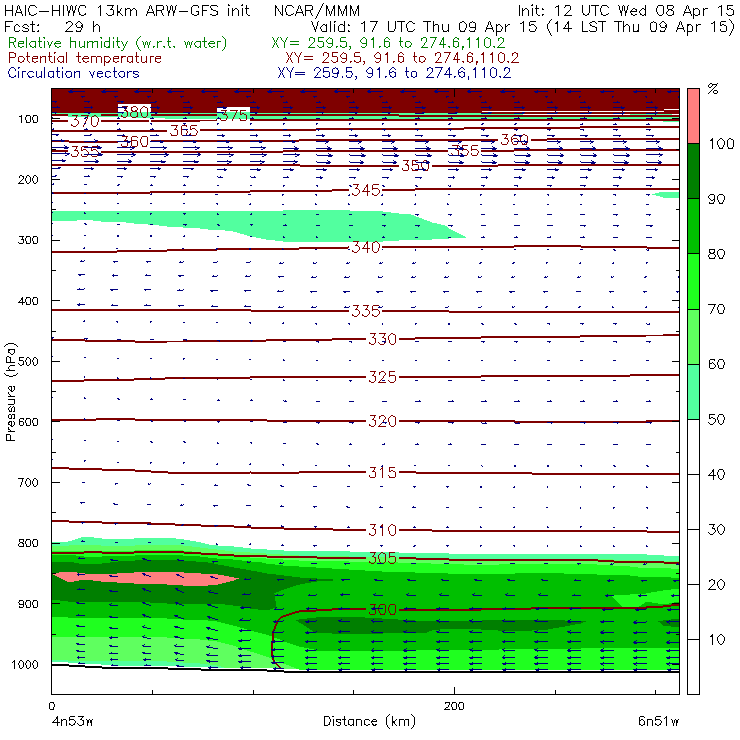Screen dimensions: 740x740
Task: Click the 345 contour label
Action: click(366, 190)
